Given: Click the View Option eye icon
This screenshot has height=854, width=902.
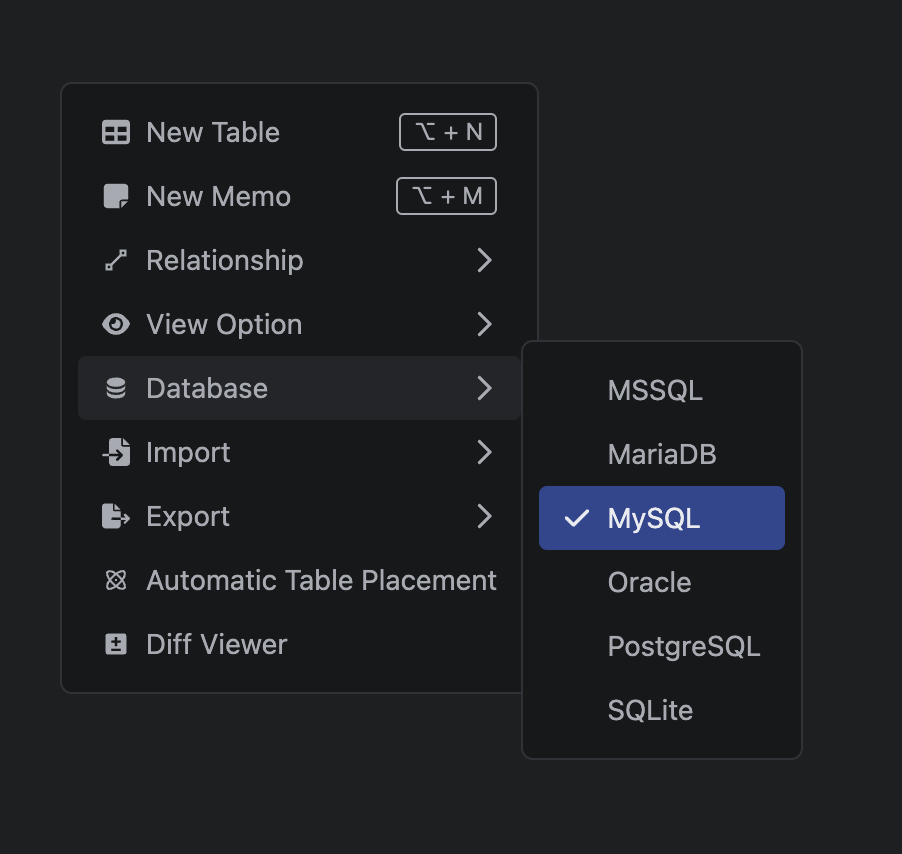Looking at the screenshot, I should click(x=116, y=325).
